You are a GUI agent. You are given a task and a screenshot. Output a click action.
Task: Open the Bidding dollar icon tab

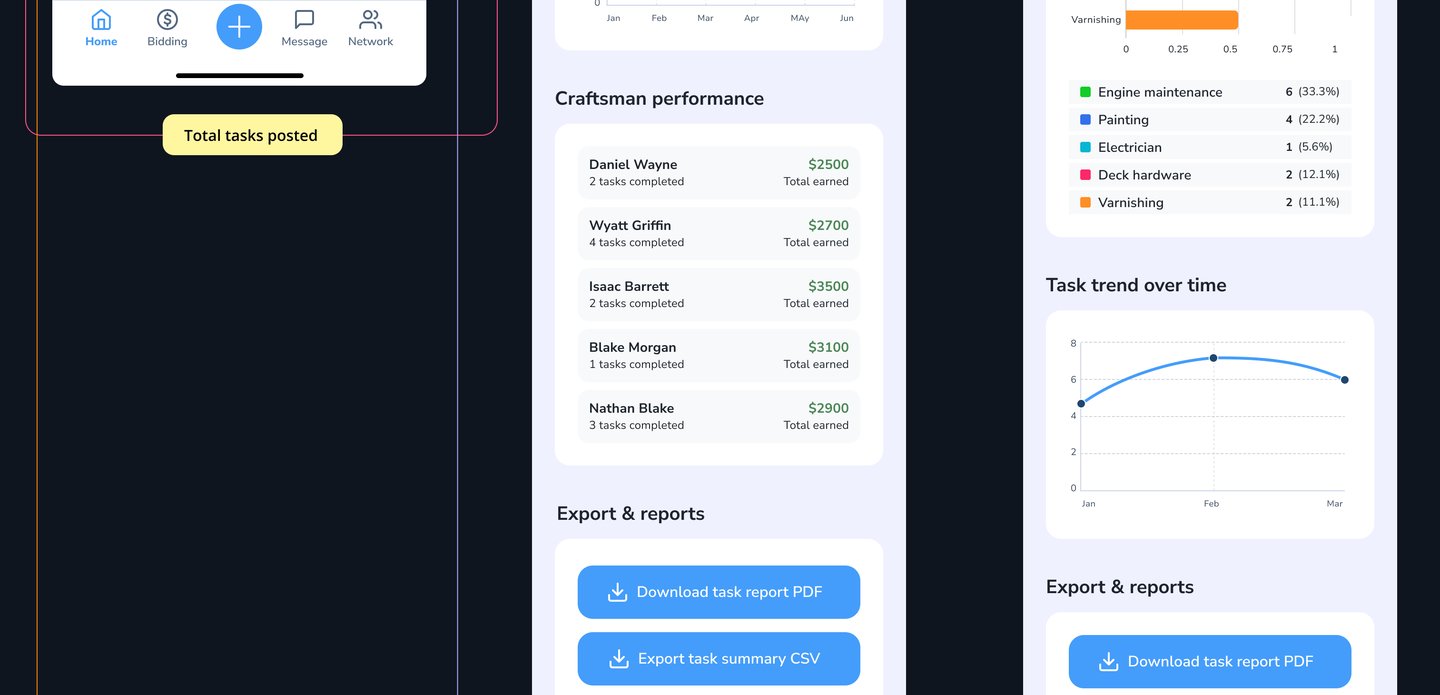point(167,20)
